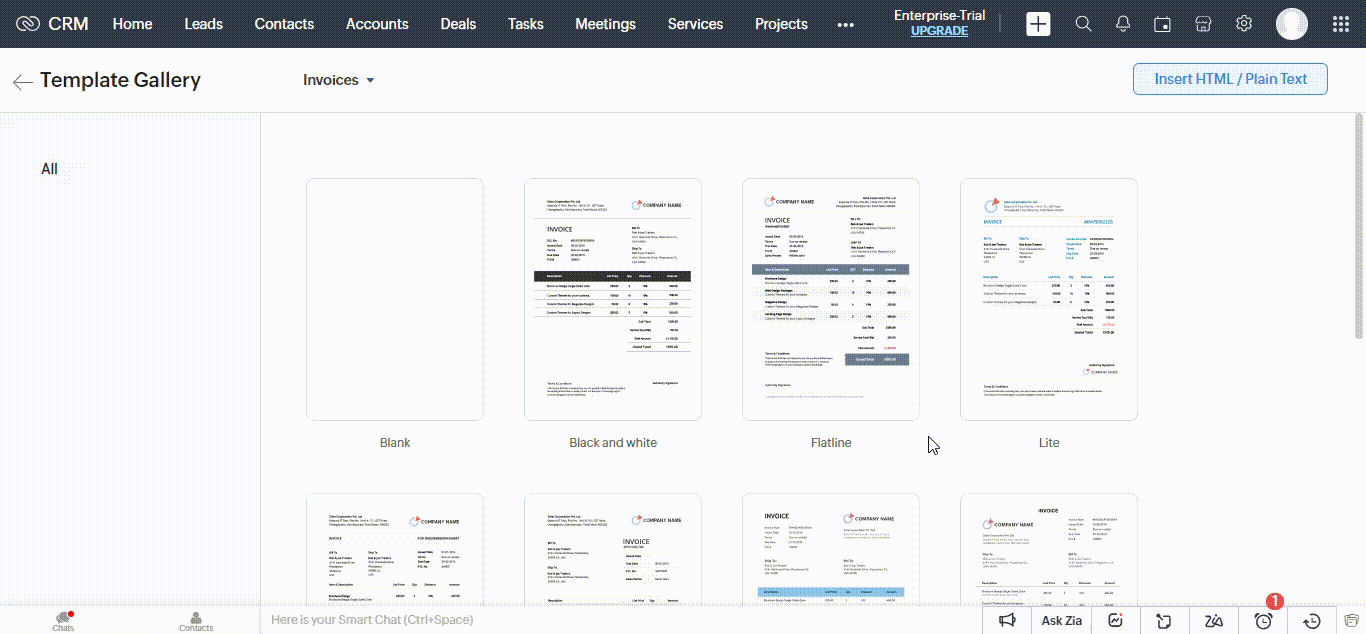
Task: Open the Invoices module dropdown
Action: (339, 79)
